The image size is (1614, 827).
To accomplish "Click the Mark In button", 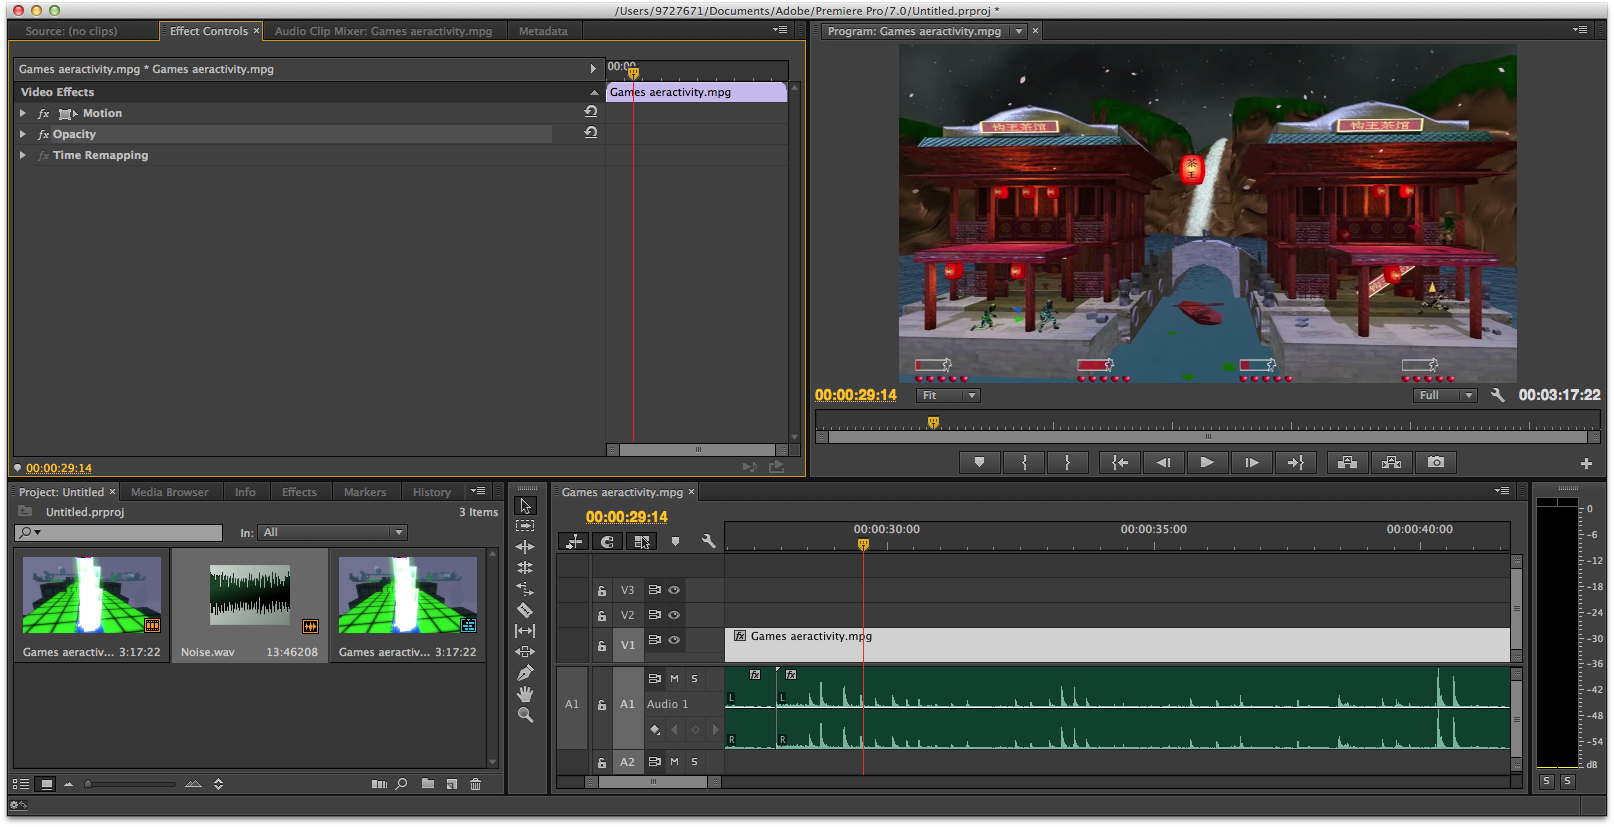I will (x=1024, y=462).
